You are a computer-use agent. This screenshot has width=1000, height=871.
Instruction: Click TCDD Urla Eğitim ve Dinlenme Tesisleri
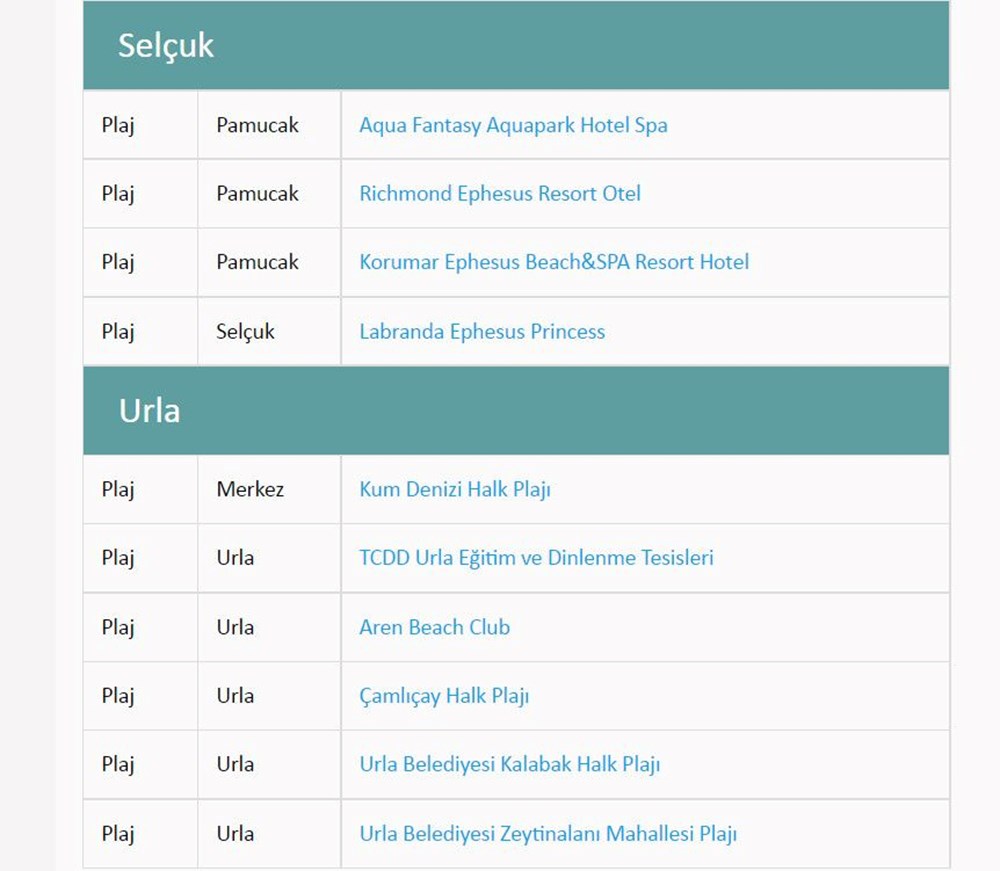coord(536,557)
